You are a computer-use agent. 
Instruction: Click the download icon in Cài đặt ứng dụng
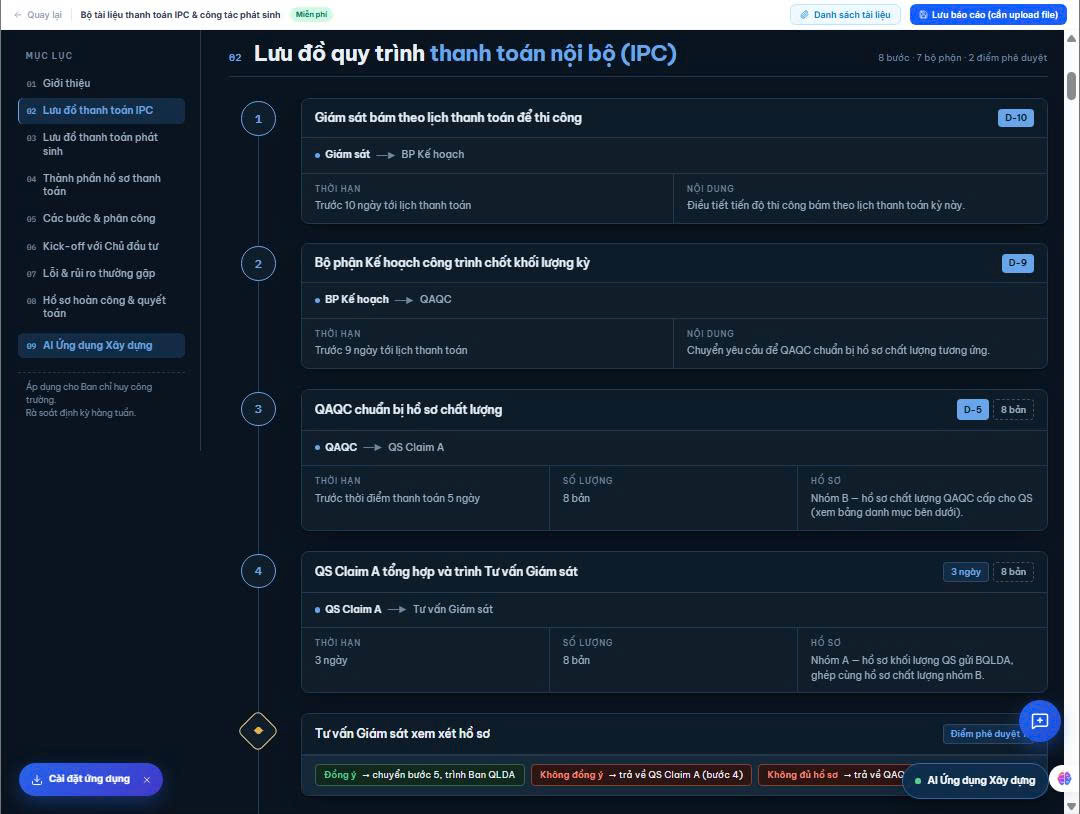coord(37,780)
